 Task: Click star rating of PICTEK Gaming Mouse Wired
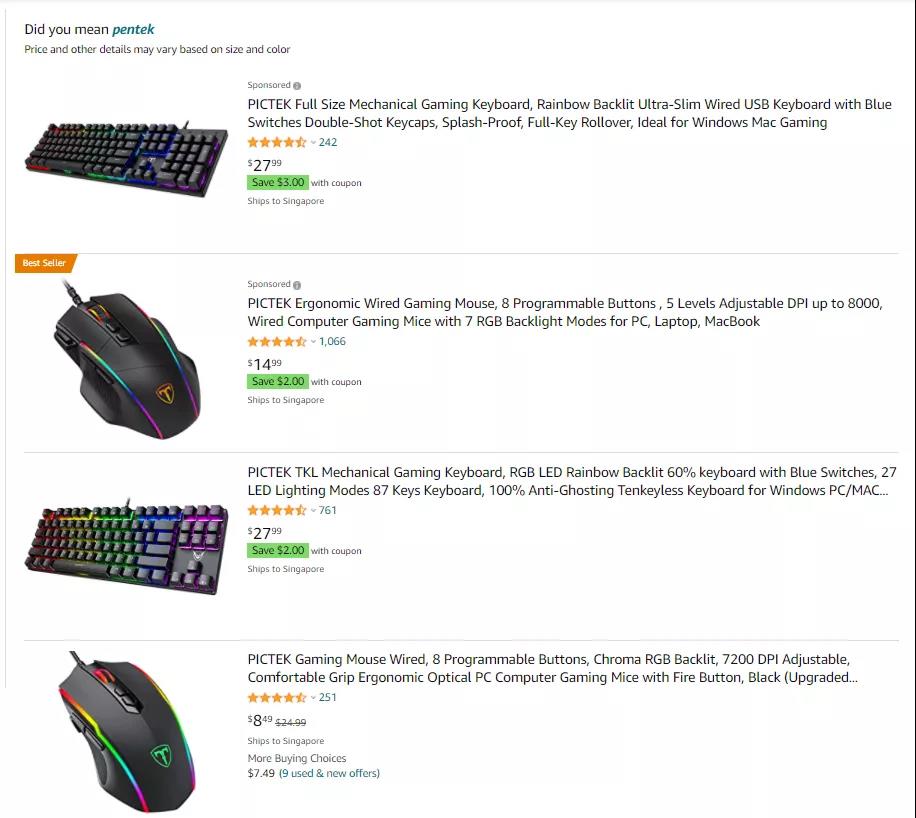click(x=277, y=698)
